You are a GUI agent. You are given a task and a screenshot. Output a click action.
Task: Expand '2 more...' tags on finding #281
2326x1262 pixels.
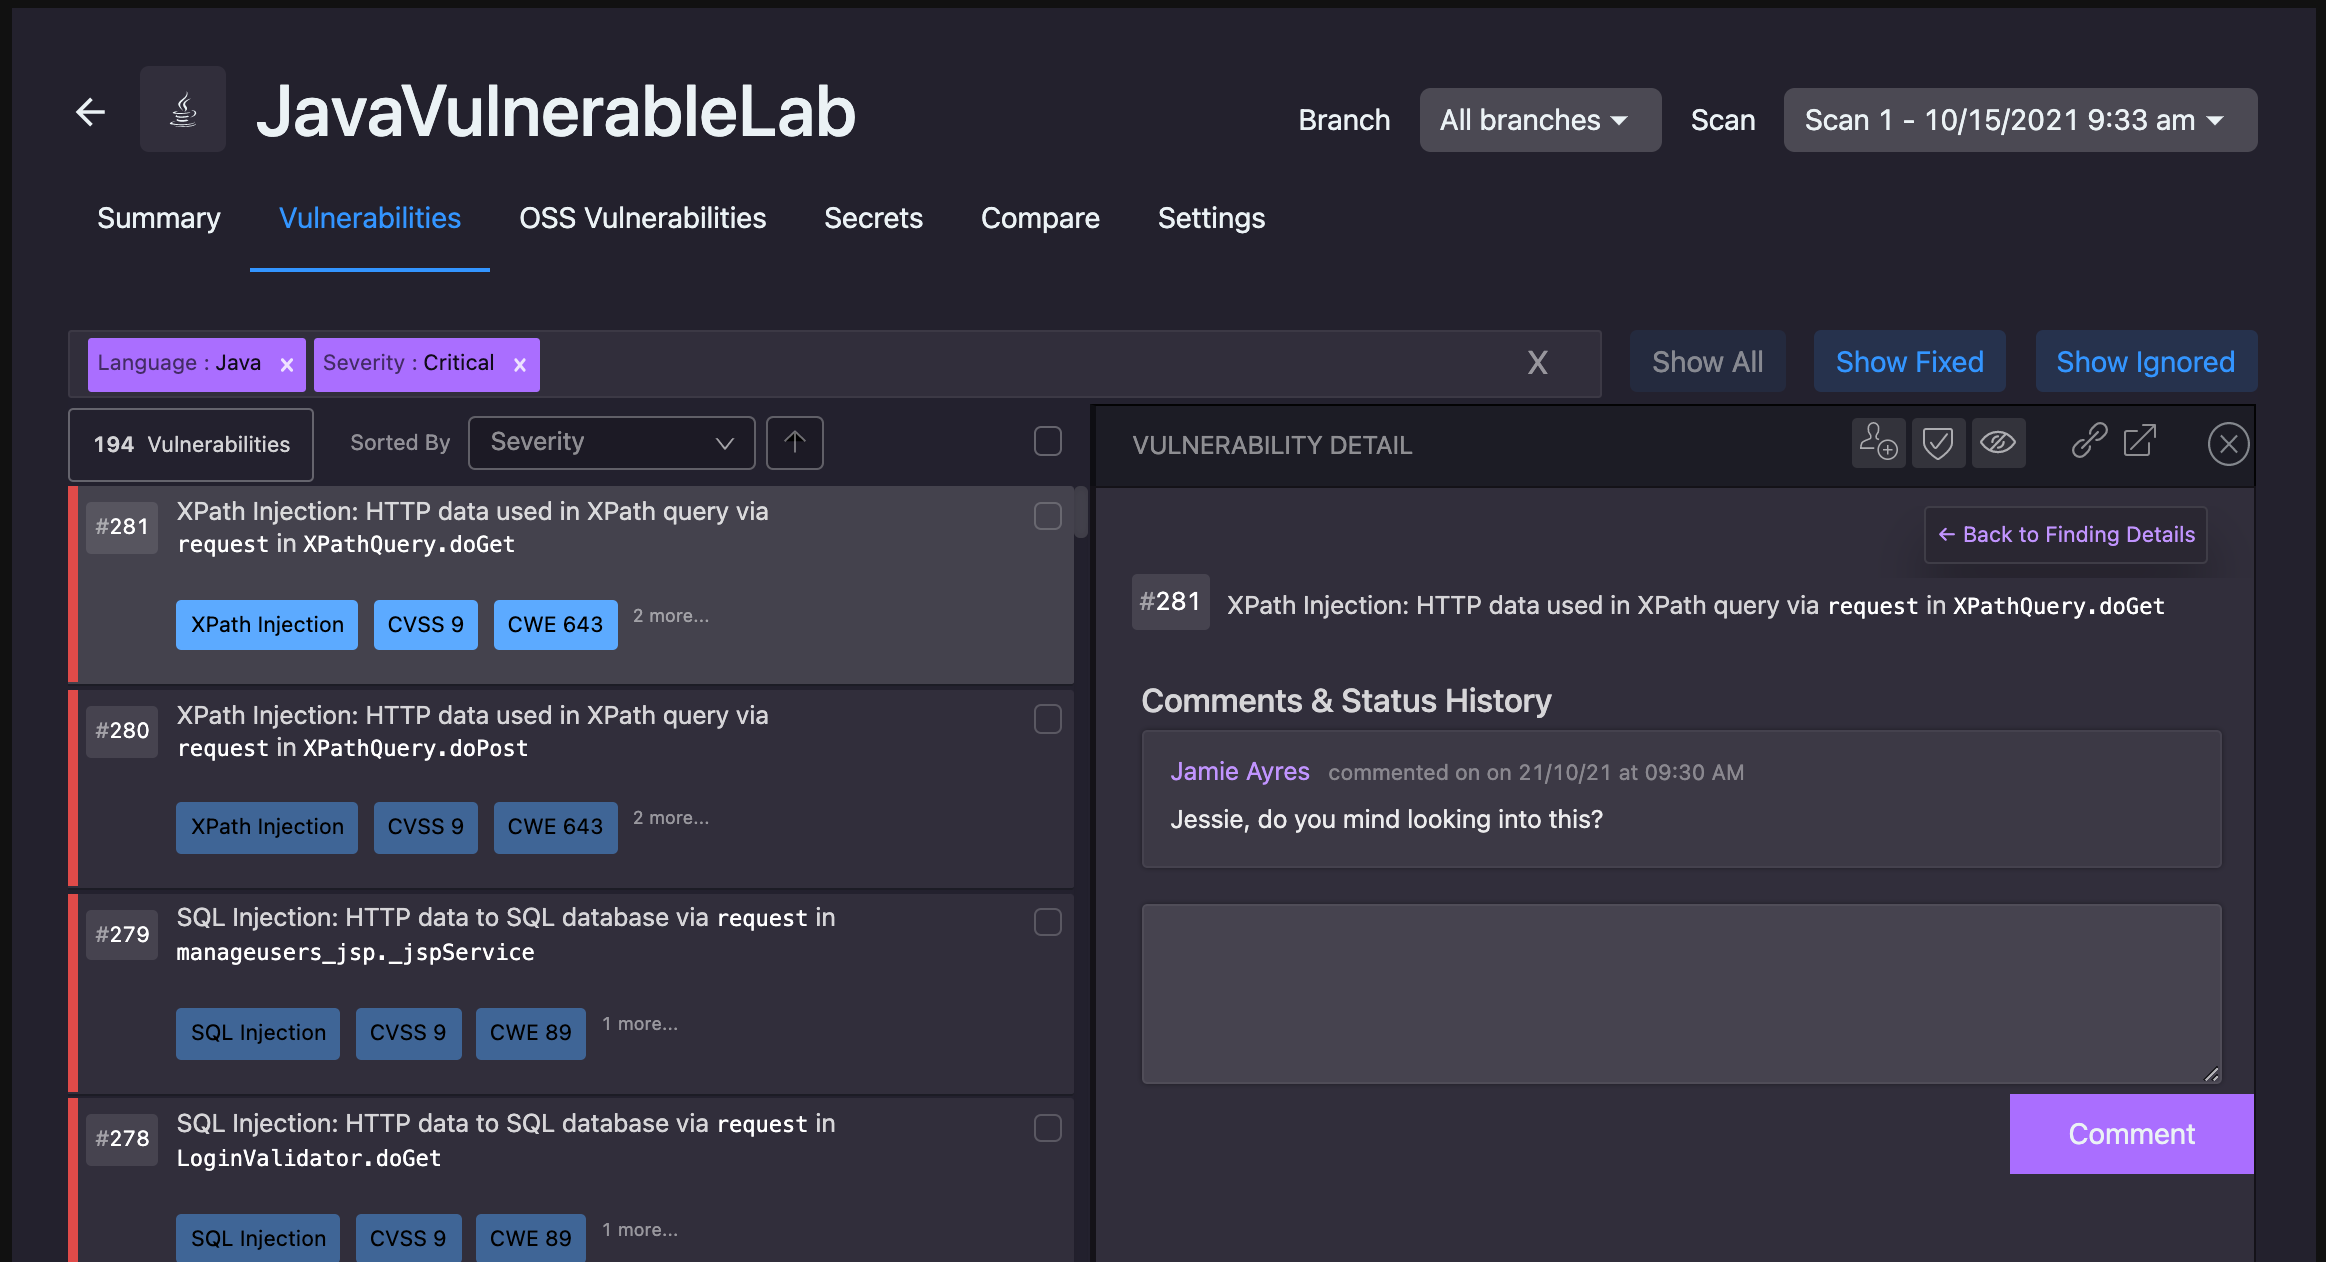[671, 616]
